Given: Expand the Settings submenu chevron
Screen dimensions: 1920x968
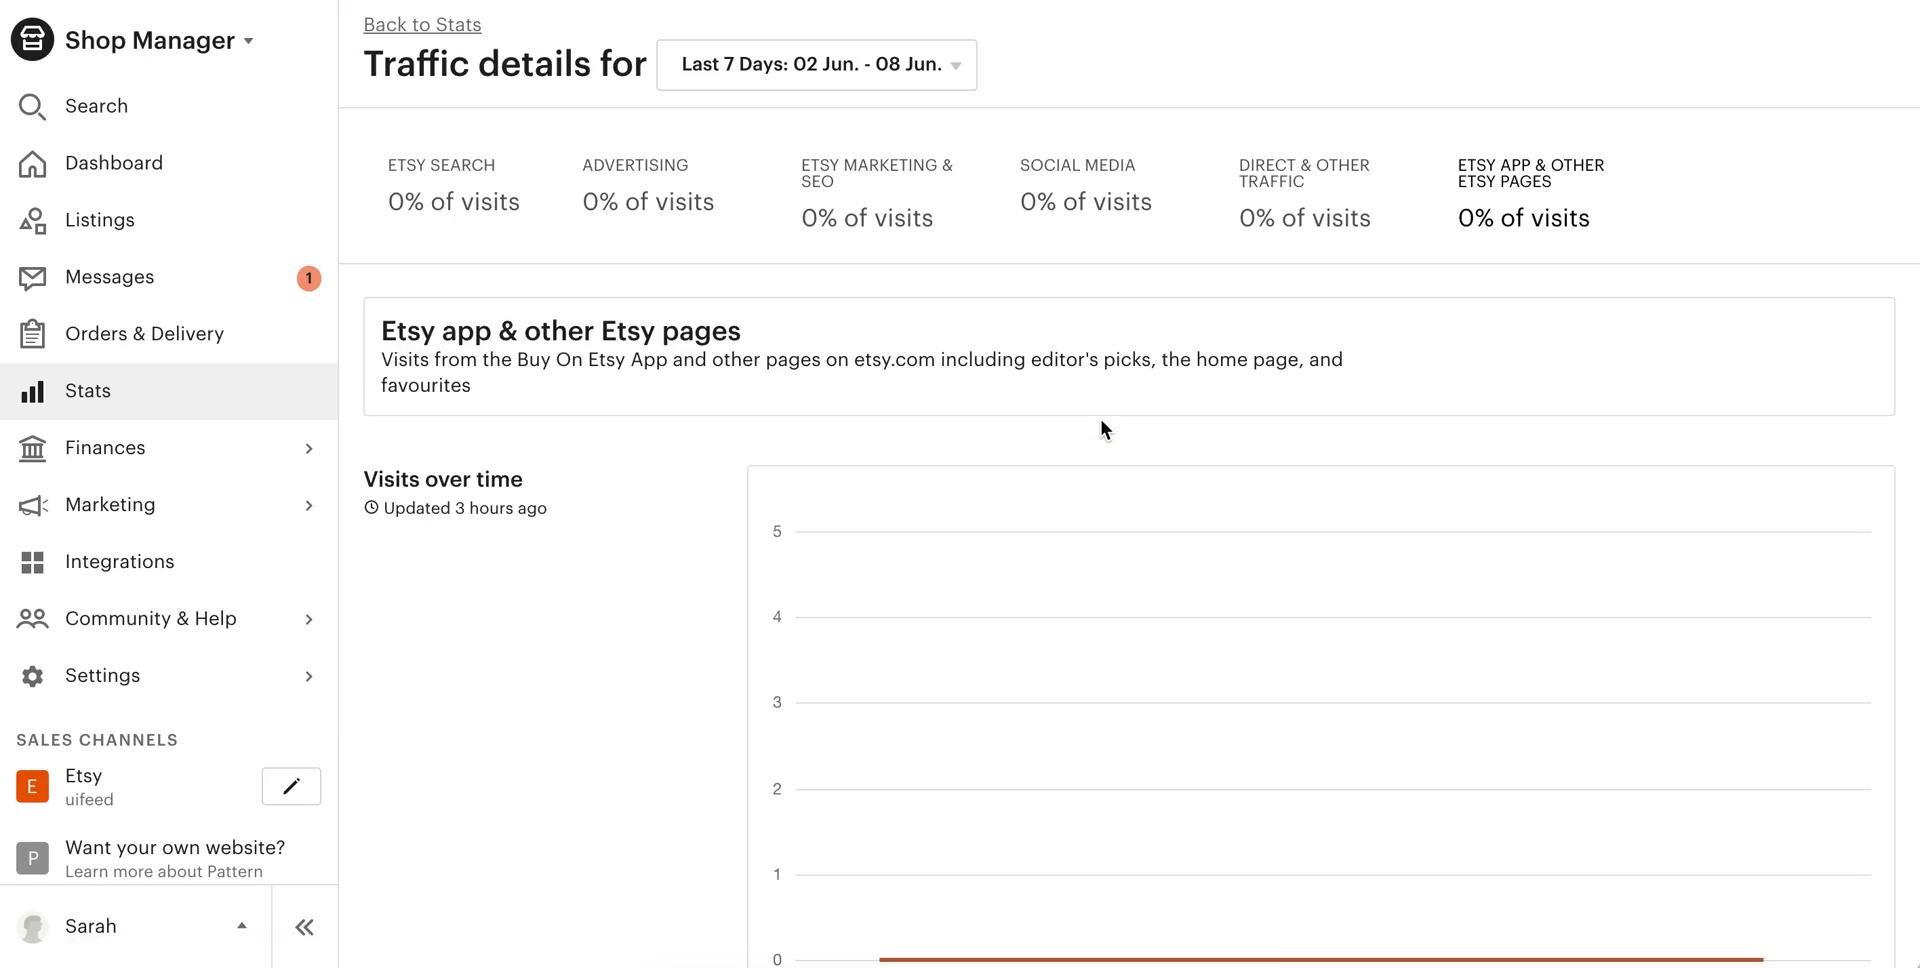Looking at the screenshot, I should click(x=309, y=677).
